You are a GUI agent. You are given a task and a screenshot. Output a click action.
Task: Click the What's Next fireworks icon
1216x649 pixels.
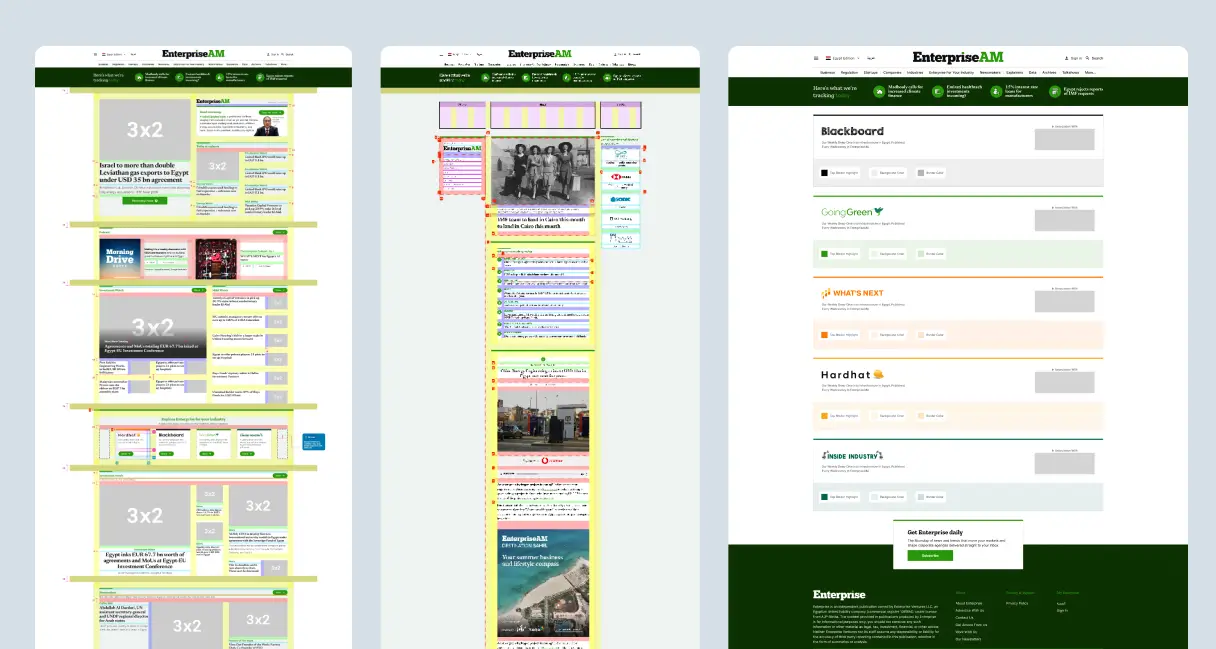click(x=826, y=292)
